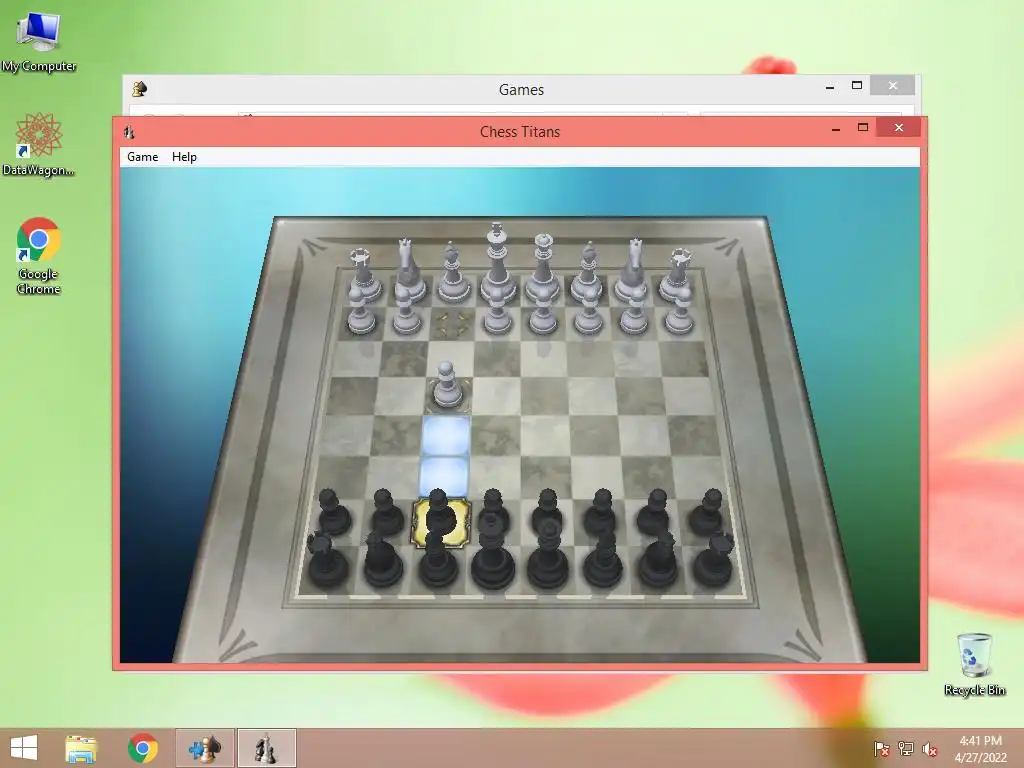The width and height of the screenshot is (1024, 768).
Task: Click the Windows Start button
Action: tap(24, 748)
